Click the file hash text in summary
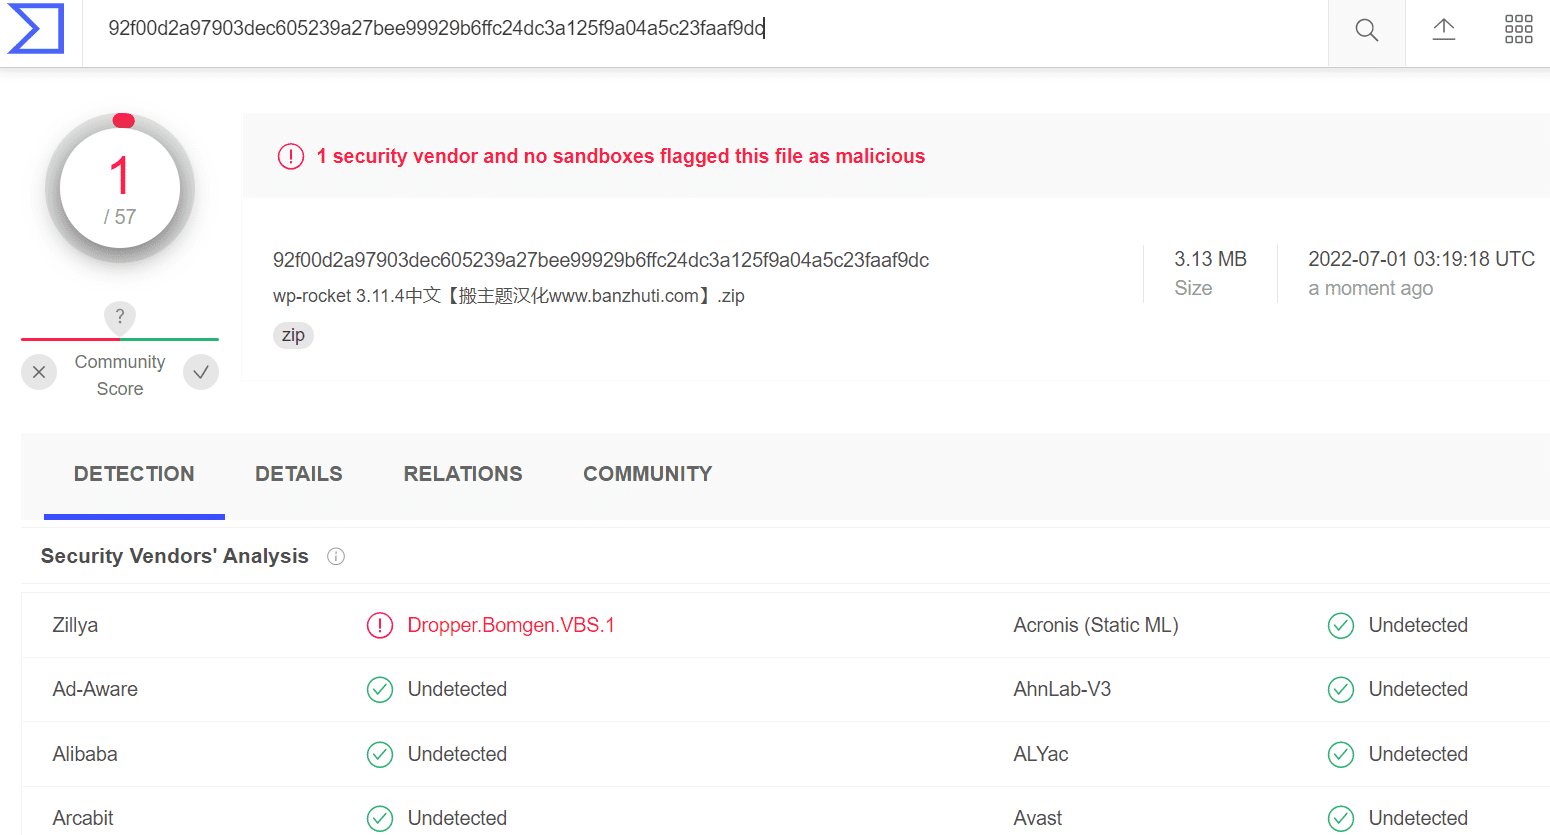Screen dimensions: 1550x835 pyautogui.click(x=601, y=260)
